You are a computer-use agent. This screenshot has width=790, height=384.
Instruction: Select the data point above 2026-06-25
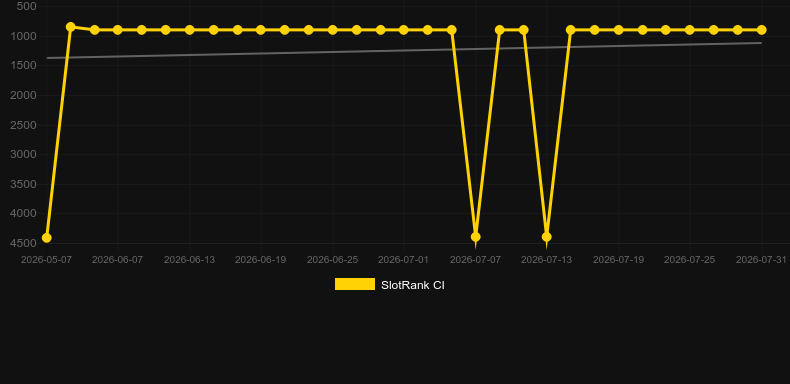pyautogui.click(x=333, y=30)
